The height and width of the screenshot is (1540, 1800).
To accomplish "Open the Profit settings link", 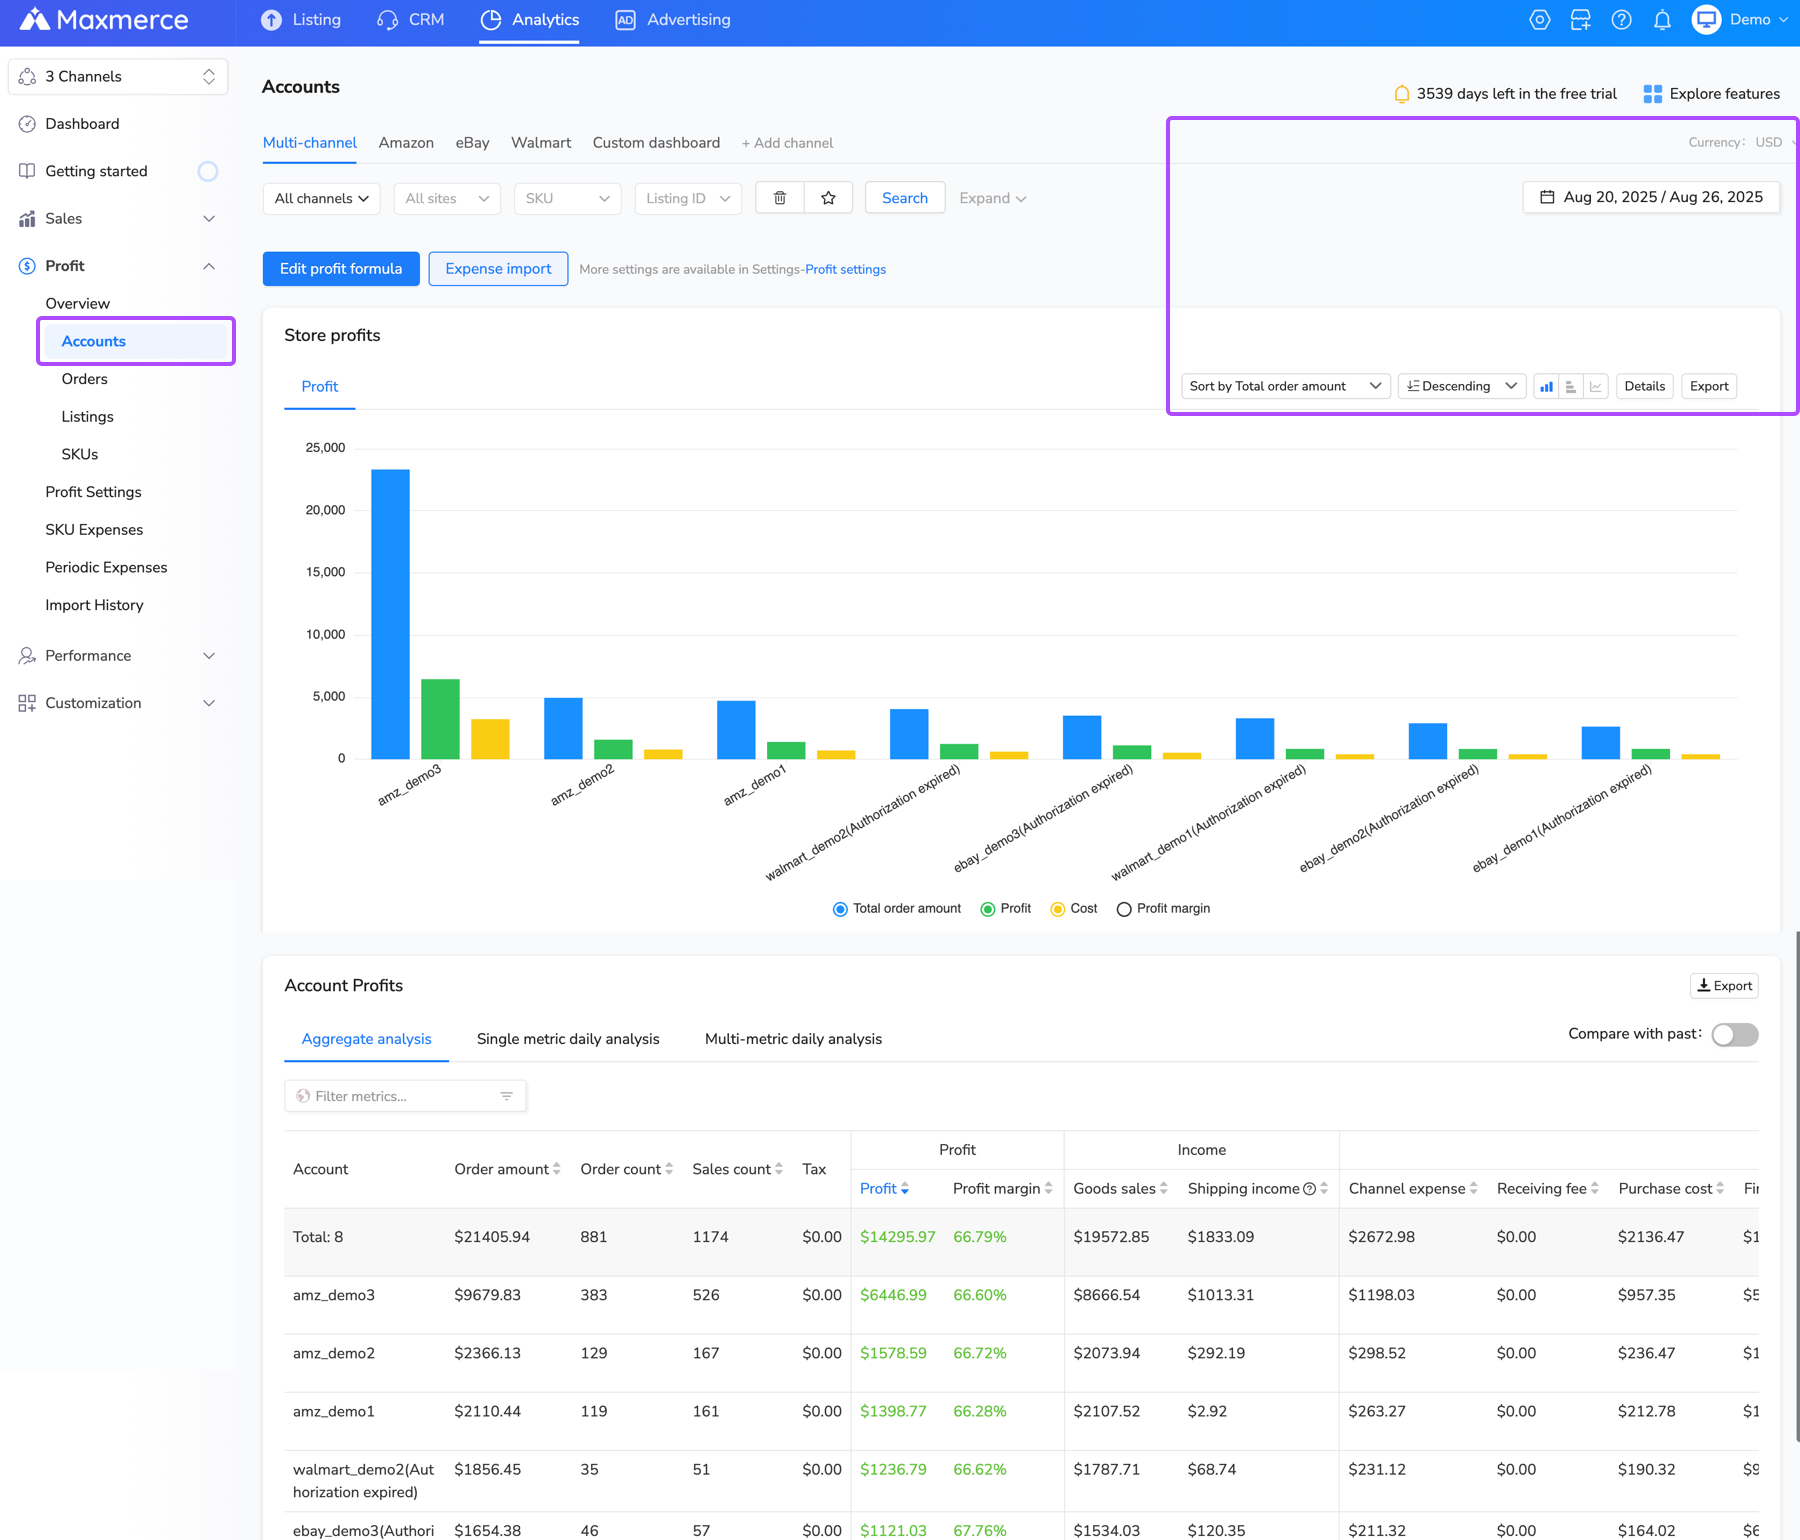I will tap(845, 270).
